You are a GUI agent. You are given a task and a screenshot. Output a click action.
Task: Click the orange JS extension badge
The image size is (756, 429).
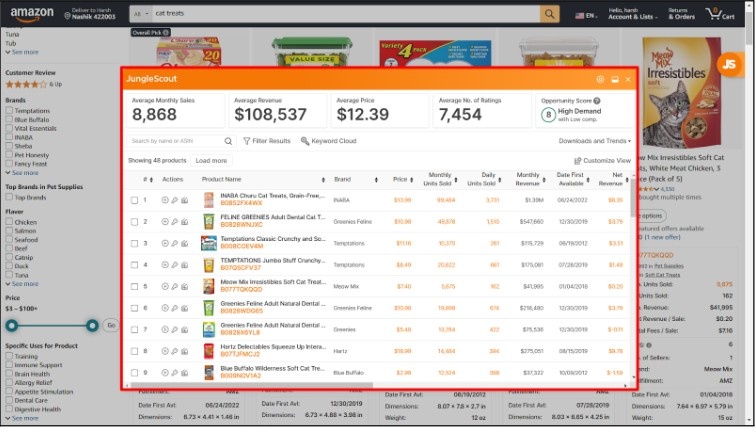729,64
